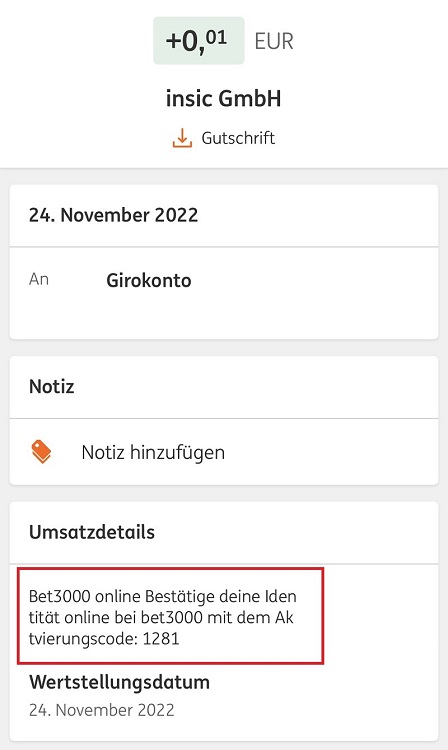The height and width of the screenshot is (750, 448).
Task: Select the Bet3000 online Bestätige text line
Action: coord(163,596)
